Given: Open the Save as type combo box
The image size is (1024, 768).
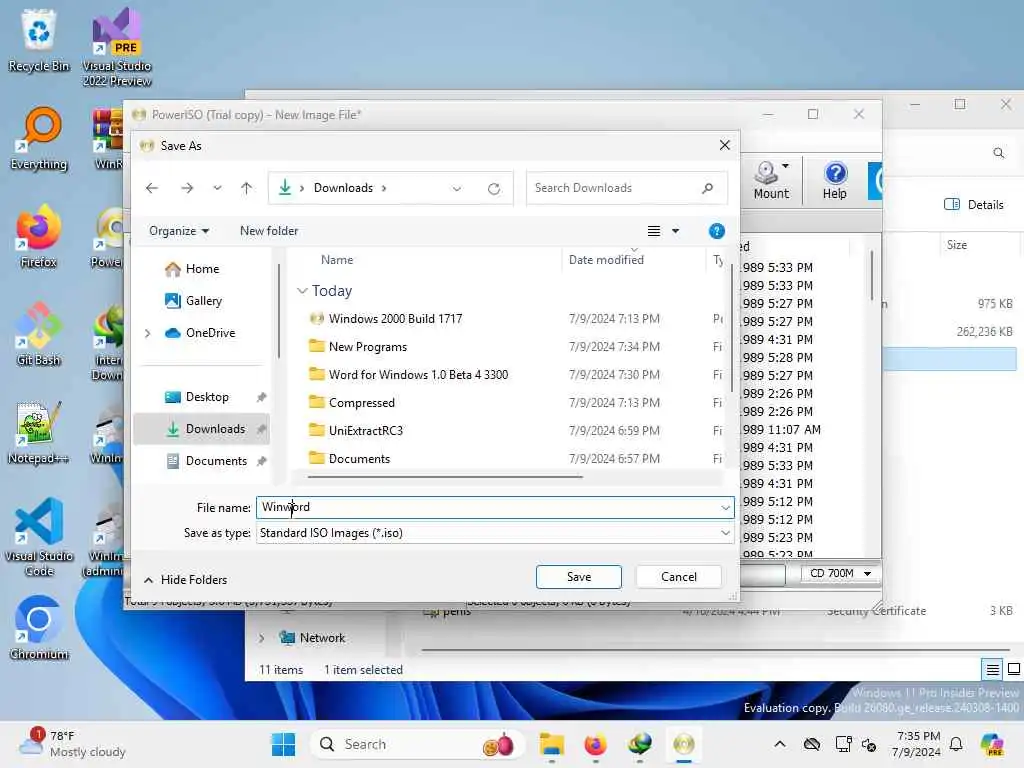Looking at the screenshot, I should point(494,533).
